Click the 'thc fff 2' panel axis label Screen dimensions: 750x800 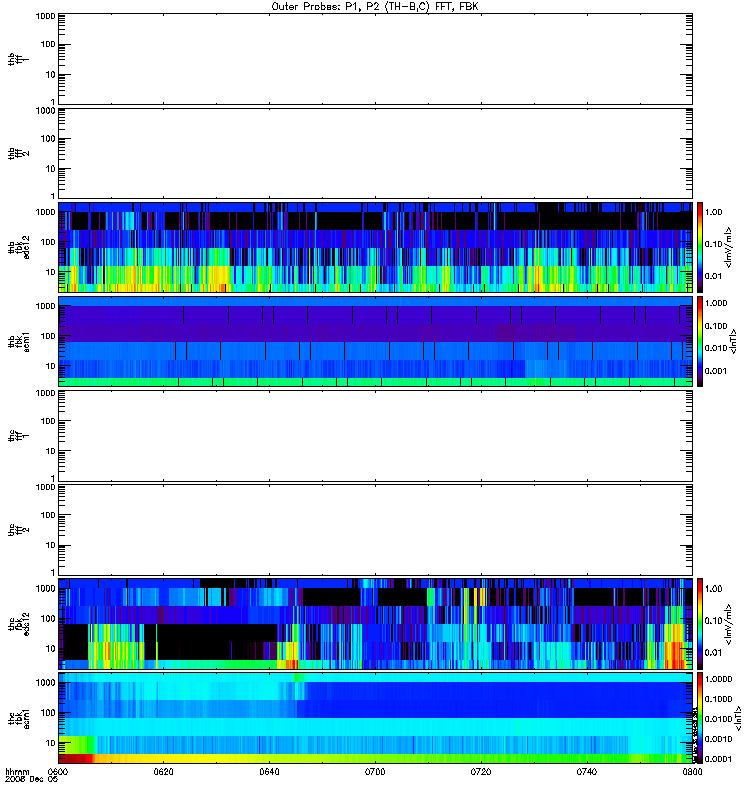click(x=18, y=530)
